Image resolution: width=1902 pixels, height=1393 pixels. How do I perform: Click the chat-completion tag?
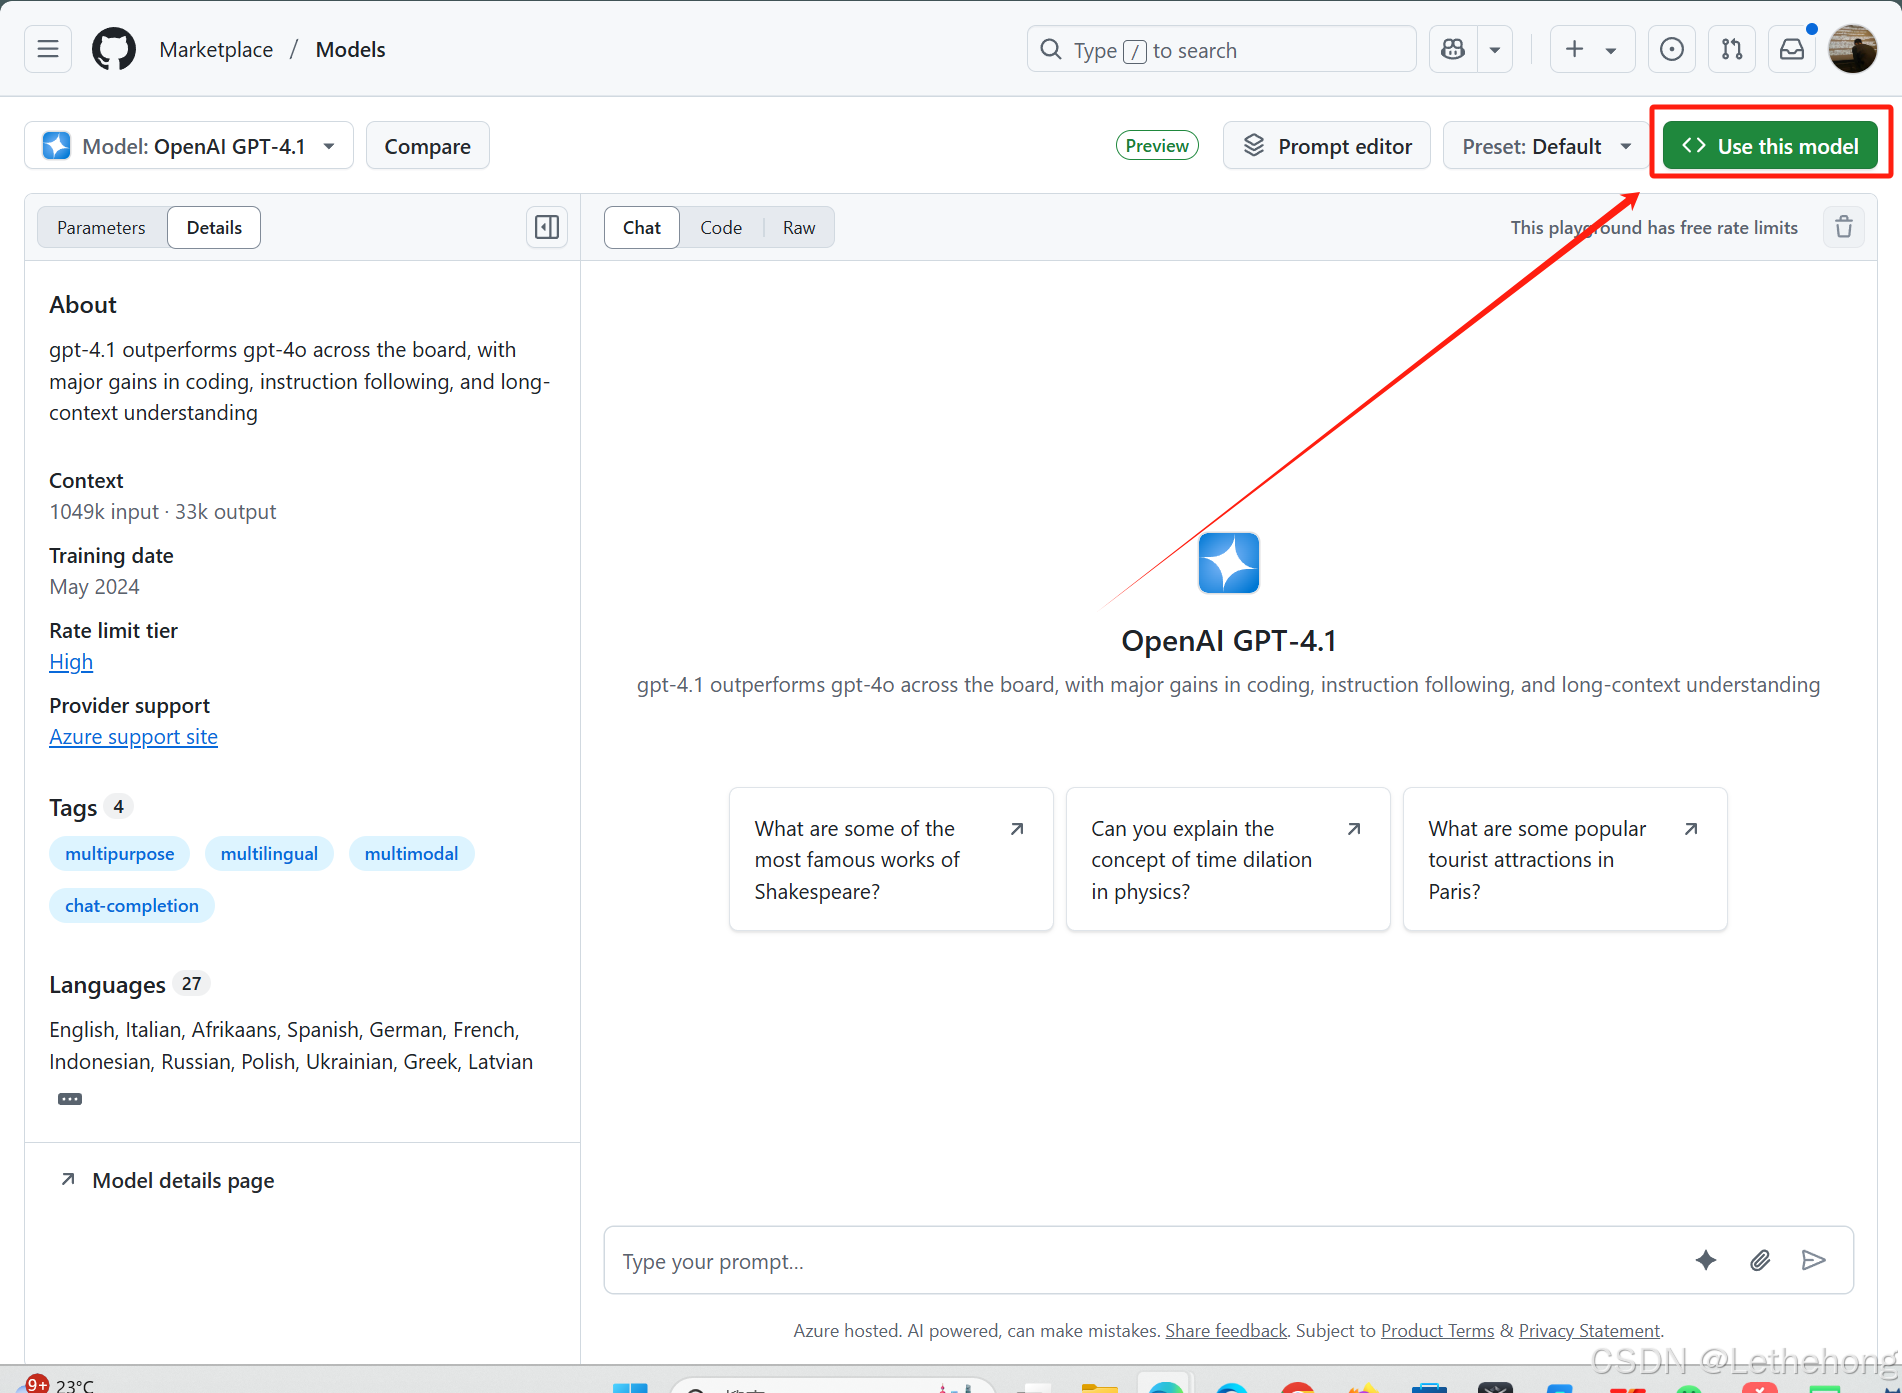(132, 905)
